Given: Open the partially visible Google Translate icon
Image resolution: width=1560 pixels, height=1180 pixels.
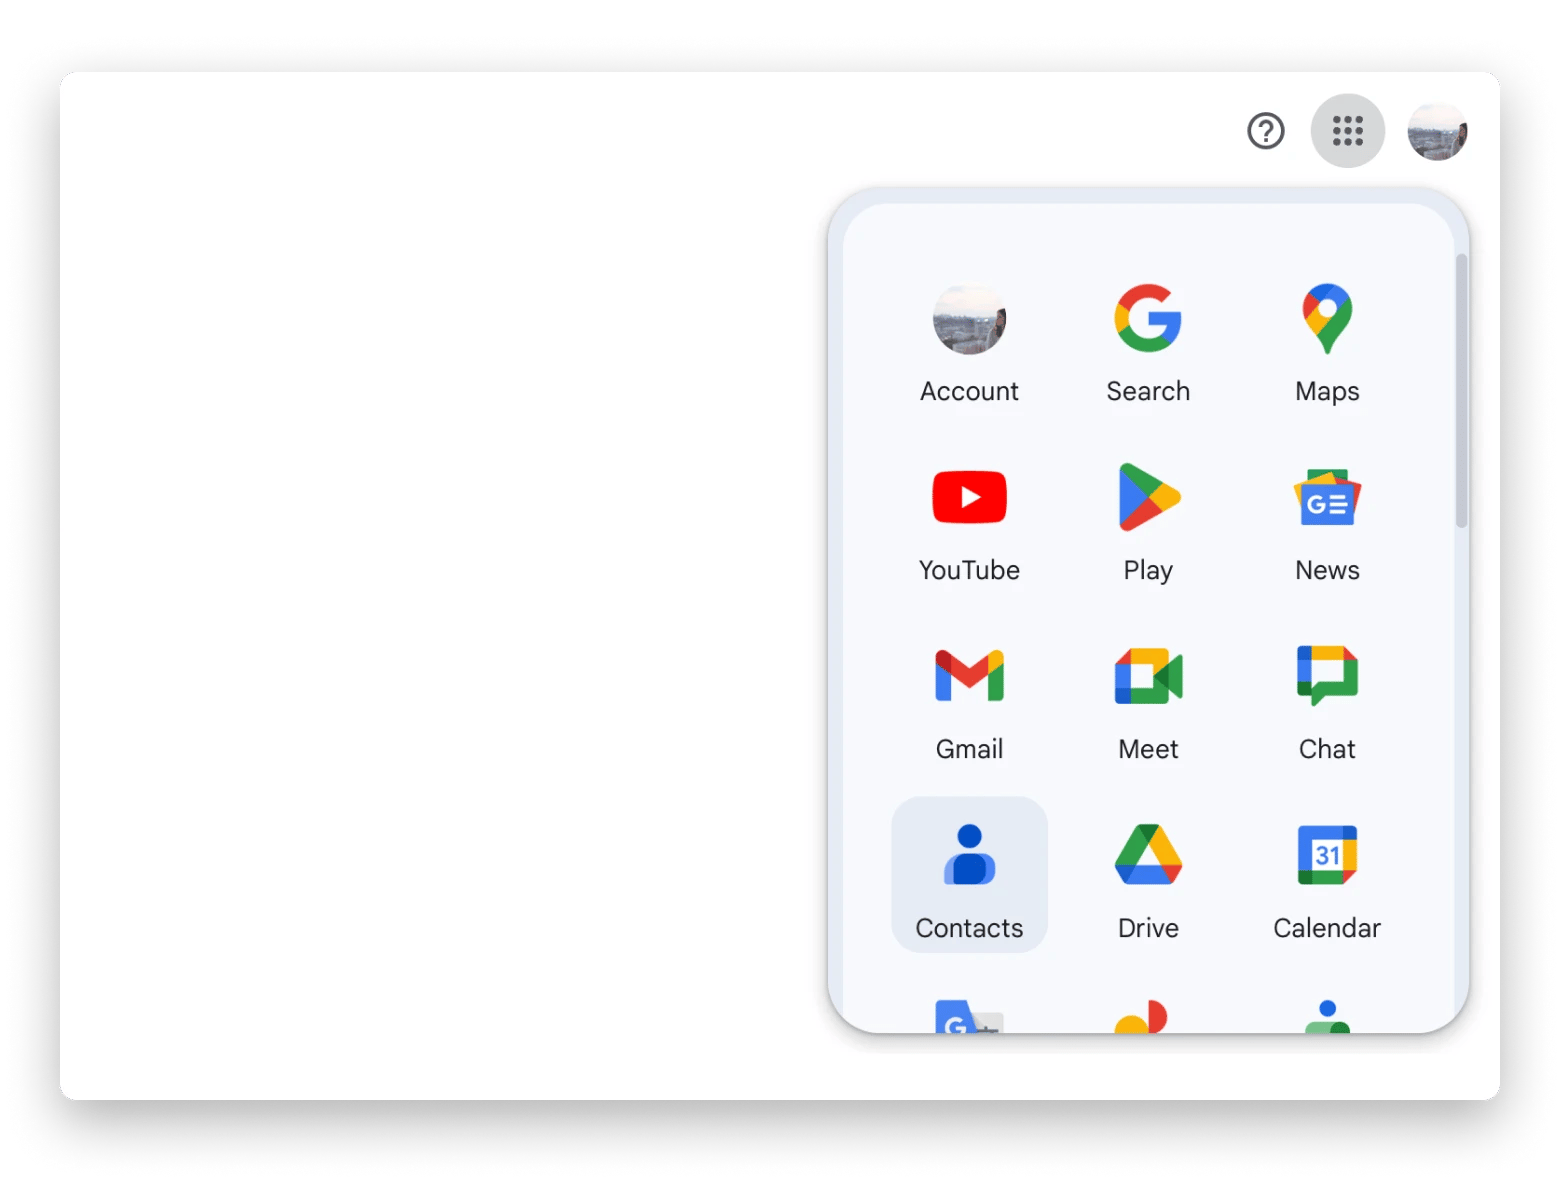Looking at the screenshot, I should (968, 1016).
